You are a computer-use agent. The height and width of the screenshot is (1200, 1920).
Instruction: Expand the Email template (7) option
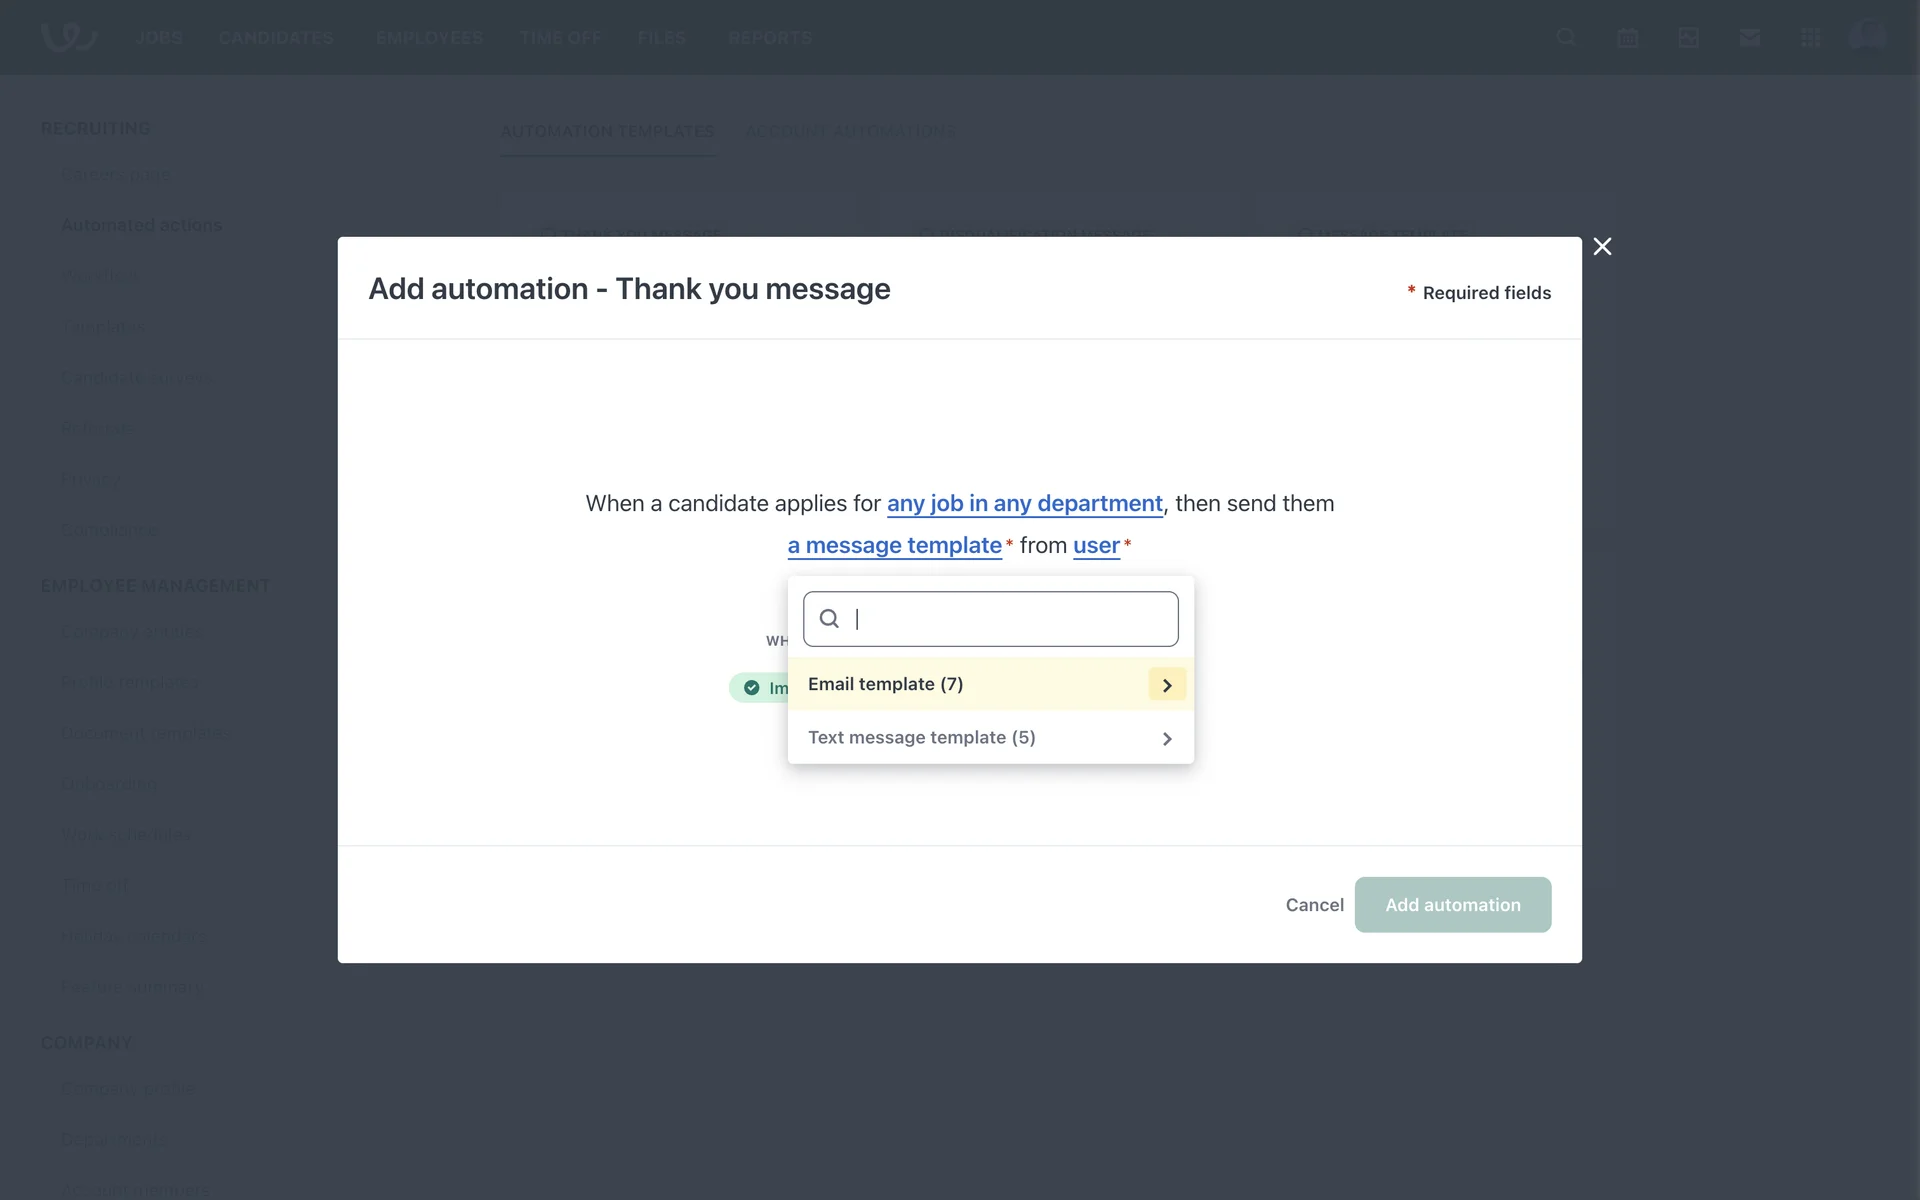point(885,685)
